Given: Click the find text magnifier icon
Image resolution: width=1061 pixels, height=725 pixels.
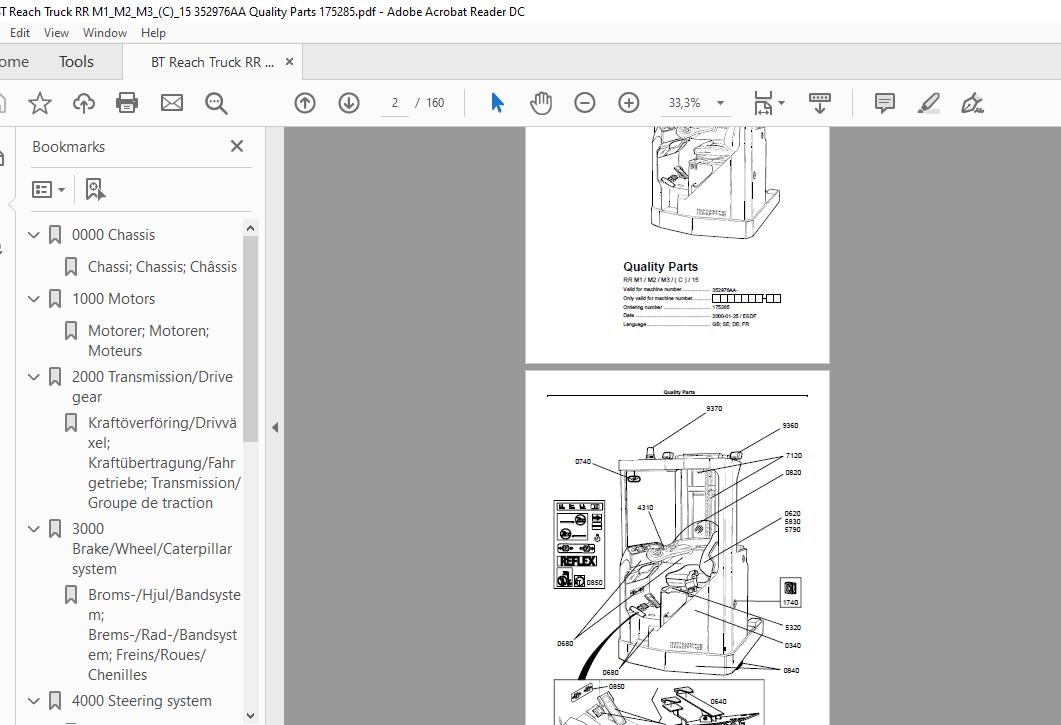Looking at the screenshot, I should [x=216, y=103].
